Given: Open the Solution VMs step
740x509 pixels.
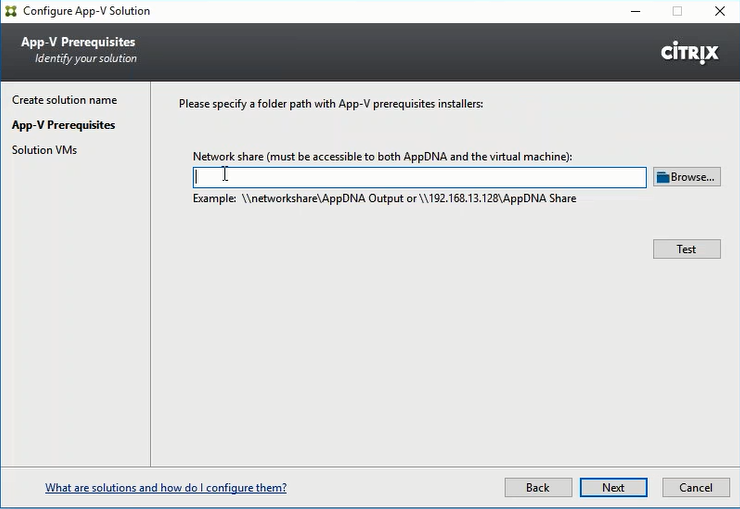Looking at the screenshot, I should point(44,150).
